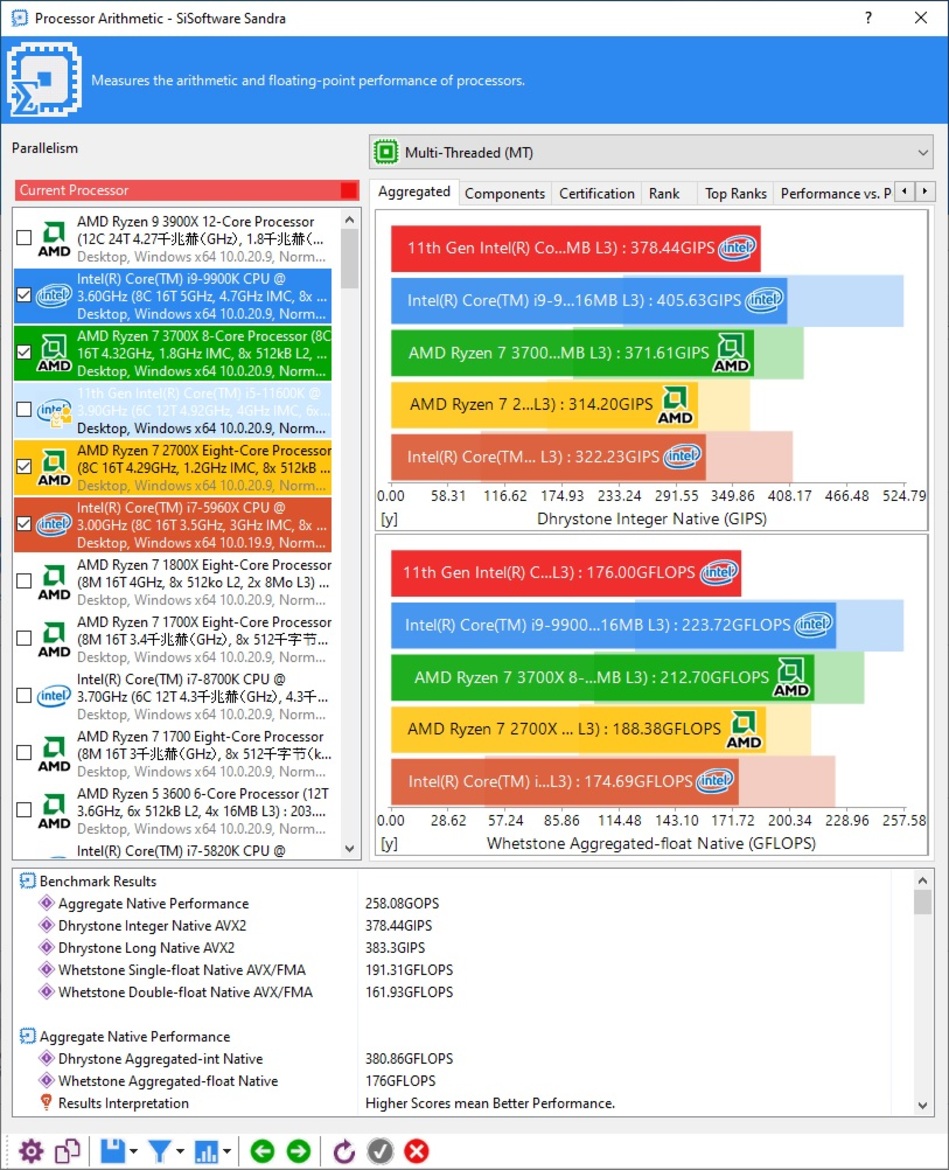Uncheck the Intel i9-9900K checkbox
The height and width of the screenshot is (1170, 949).
(24, 295)
